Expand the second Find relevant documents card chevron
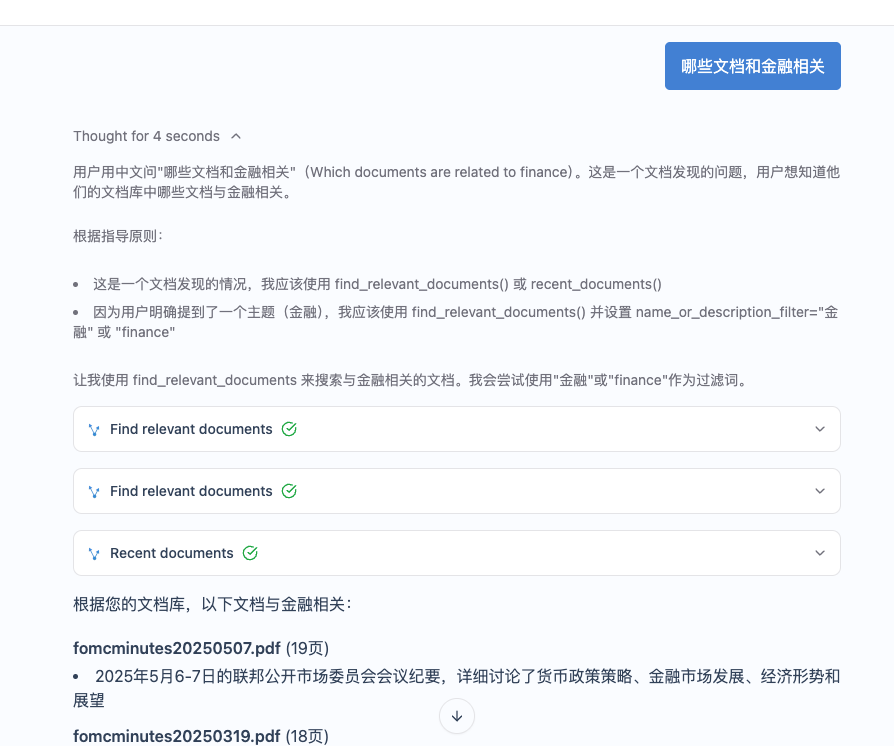The width and height of the screenshot is (894, 746). click(x=820, y=491)
